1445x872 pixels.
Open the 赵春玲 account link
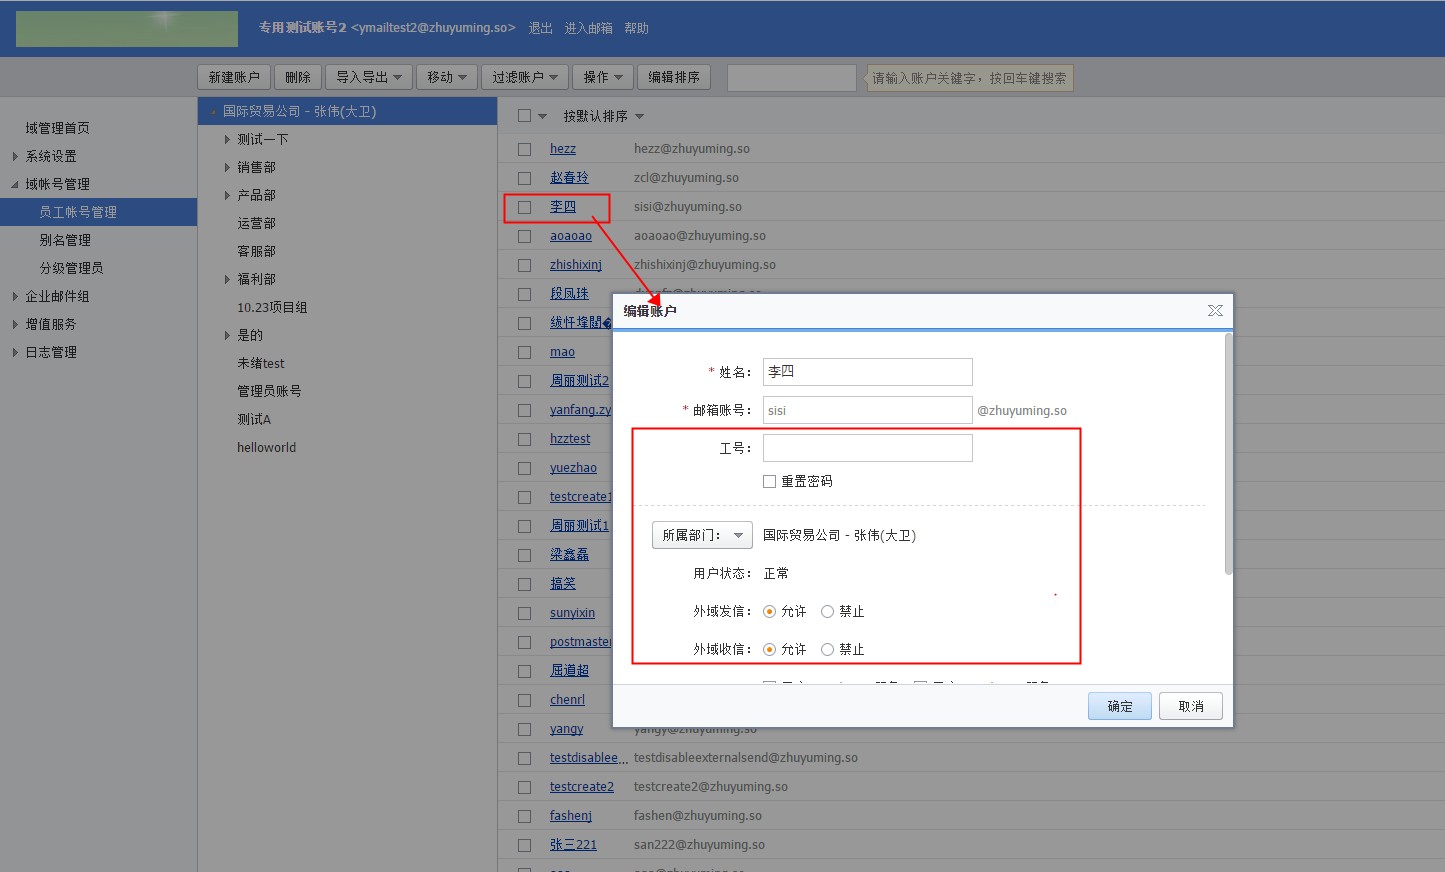pyautogui.click(x=569, y=178)
